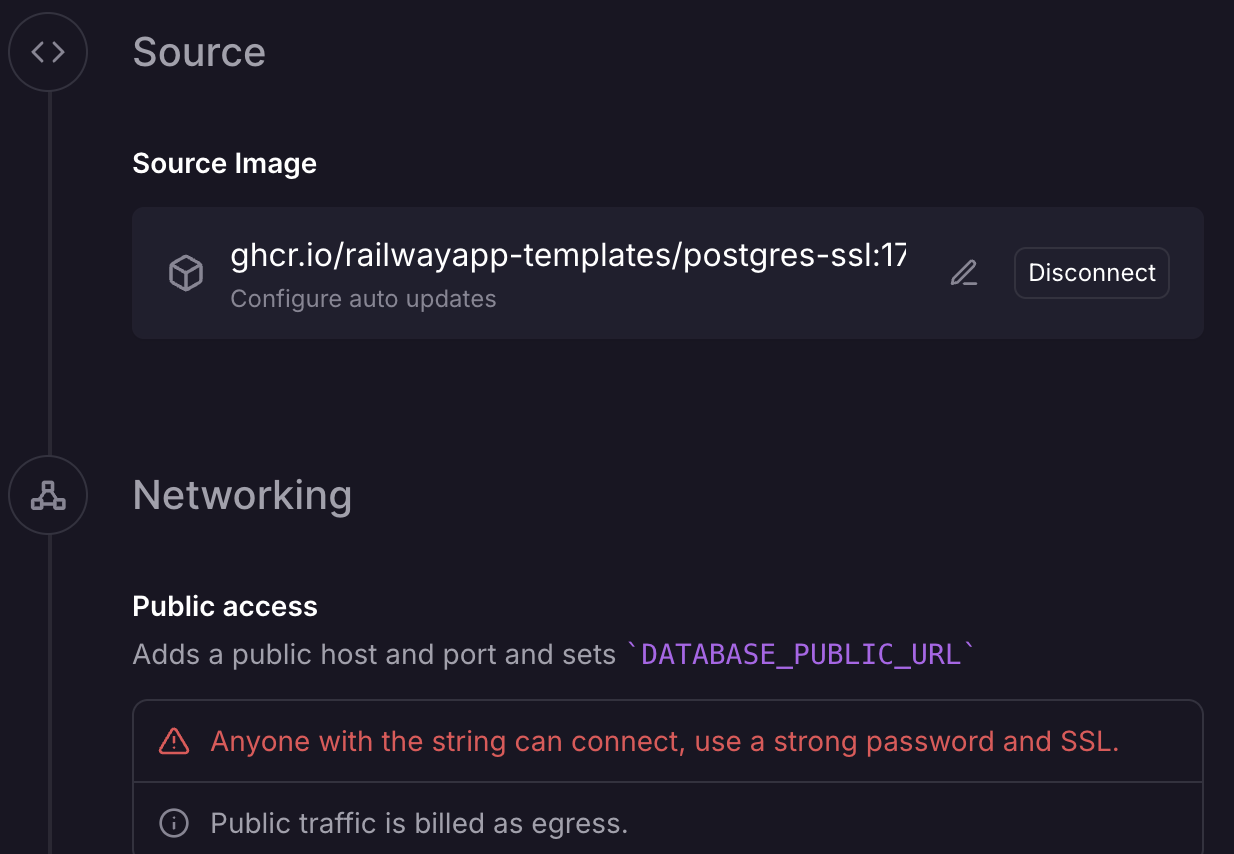Click the Networking section heading
The width and height of the screenshot is (1234, 854).
pos(242,495)
